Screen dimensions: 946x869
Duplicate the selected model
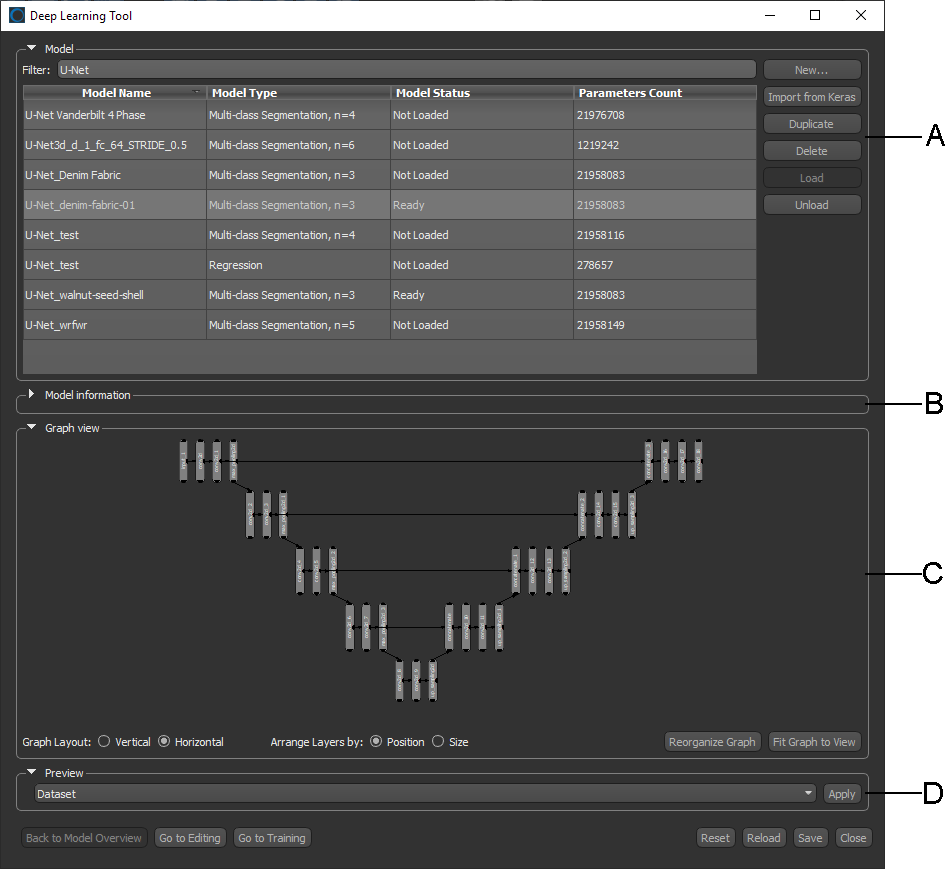[811, 124]
